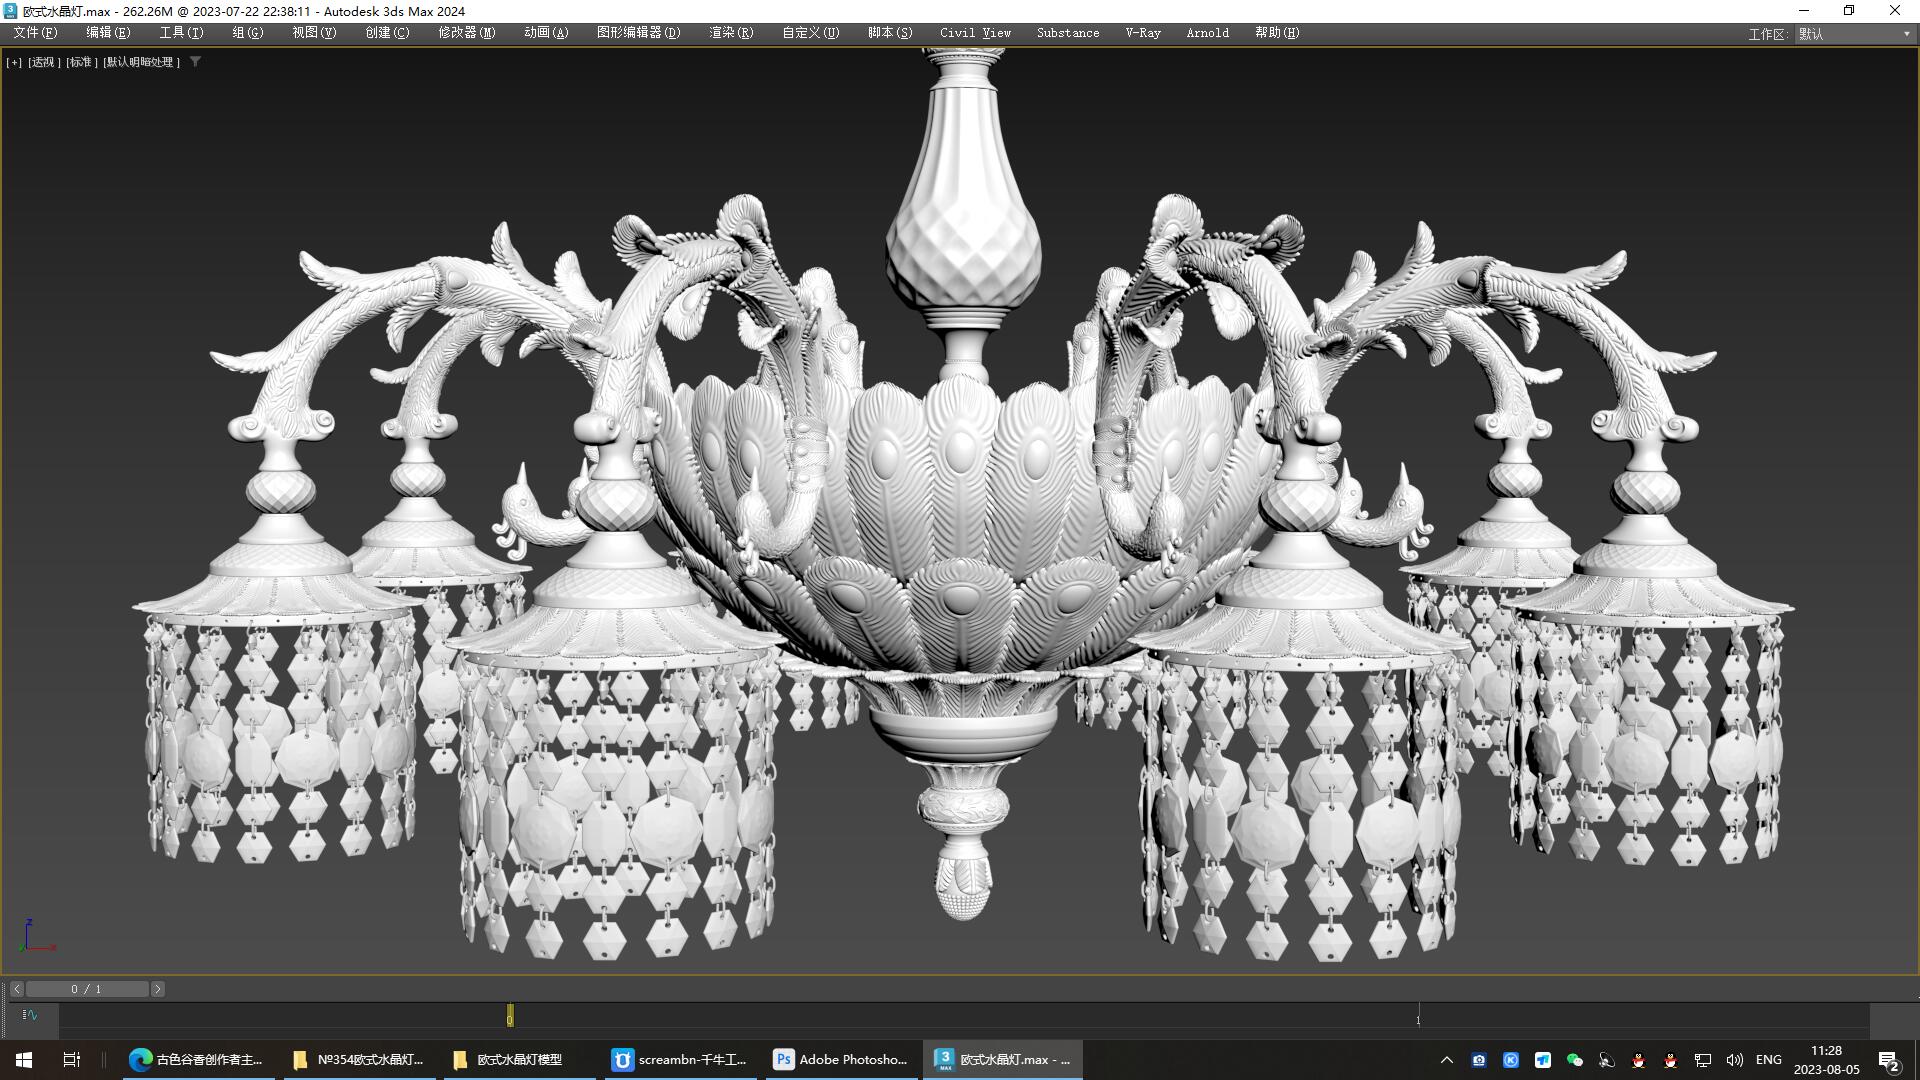
Task: Open WeChat from the system tray
Action: (x=1575, y=1060)
